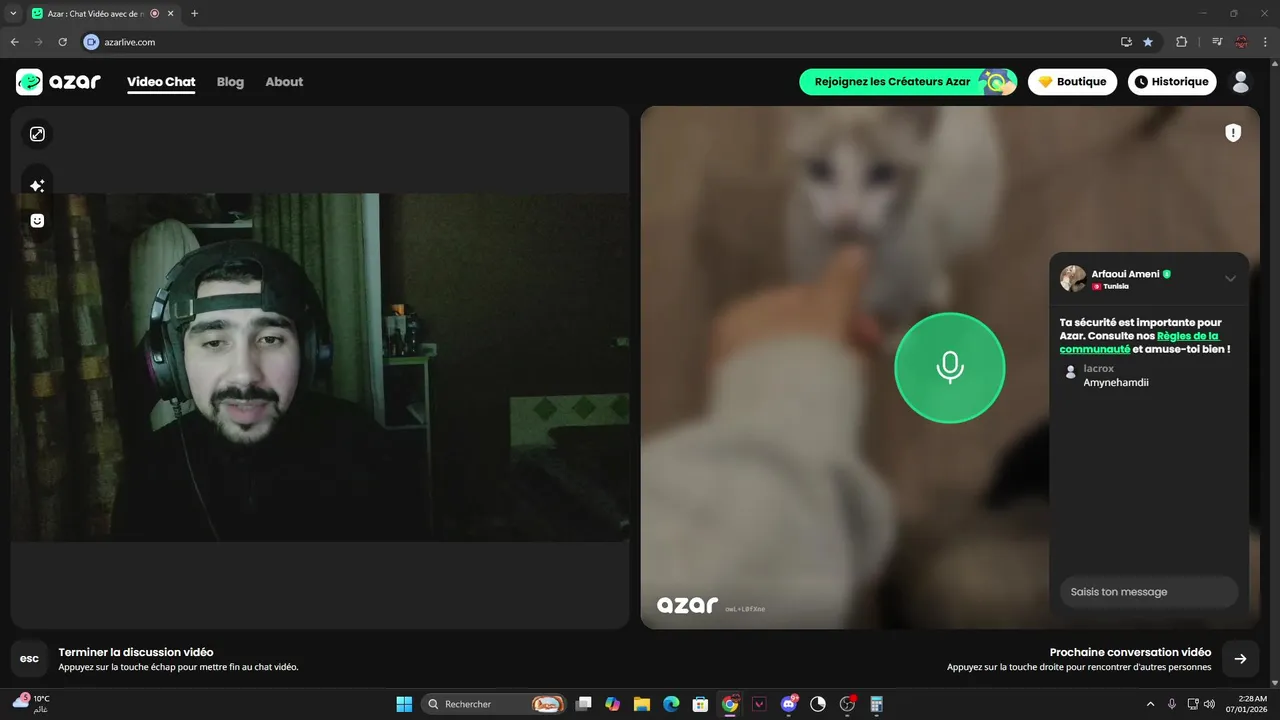The height and width of the screenshot is (720, 1280).
Task: Open Discord from the taskbar
Action: [x=789, y=704]
